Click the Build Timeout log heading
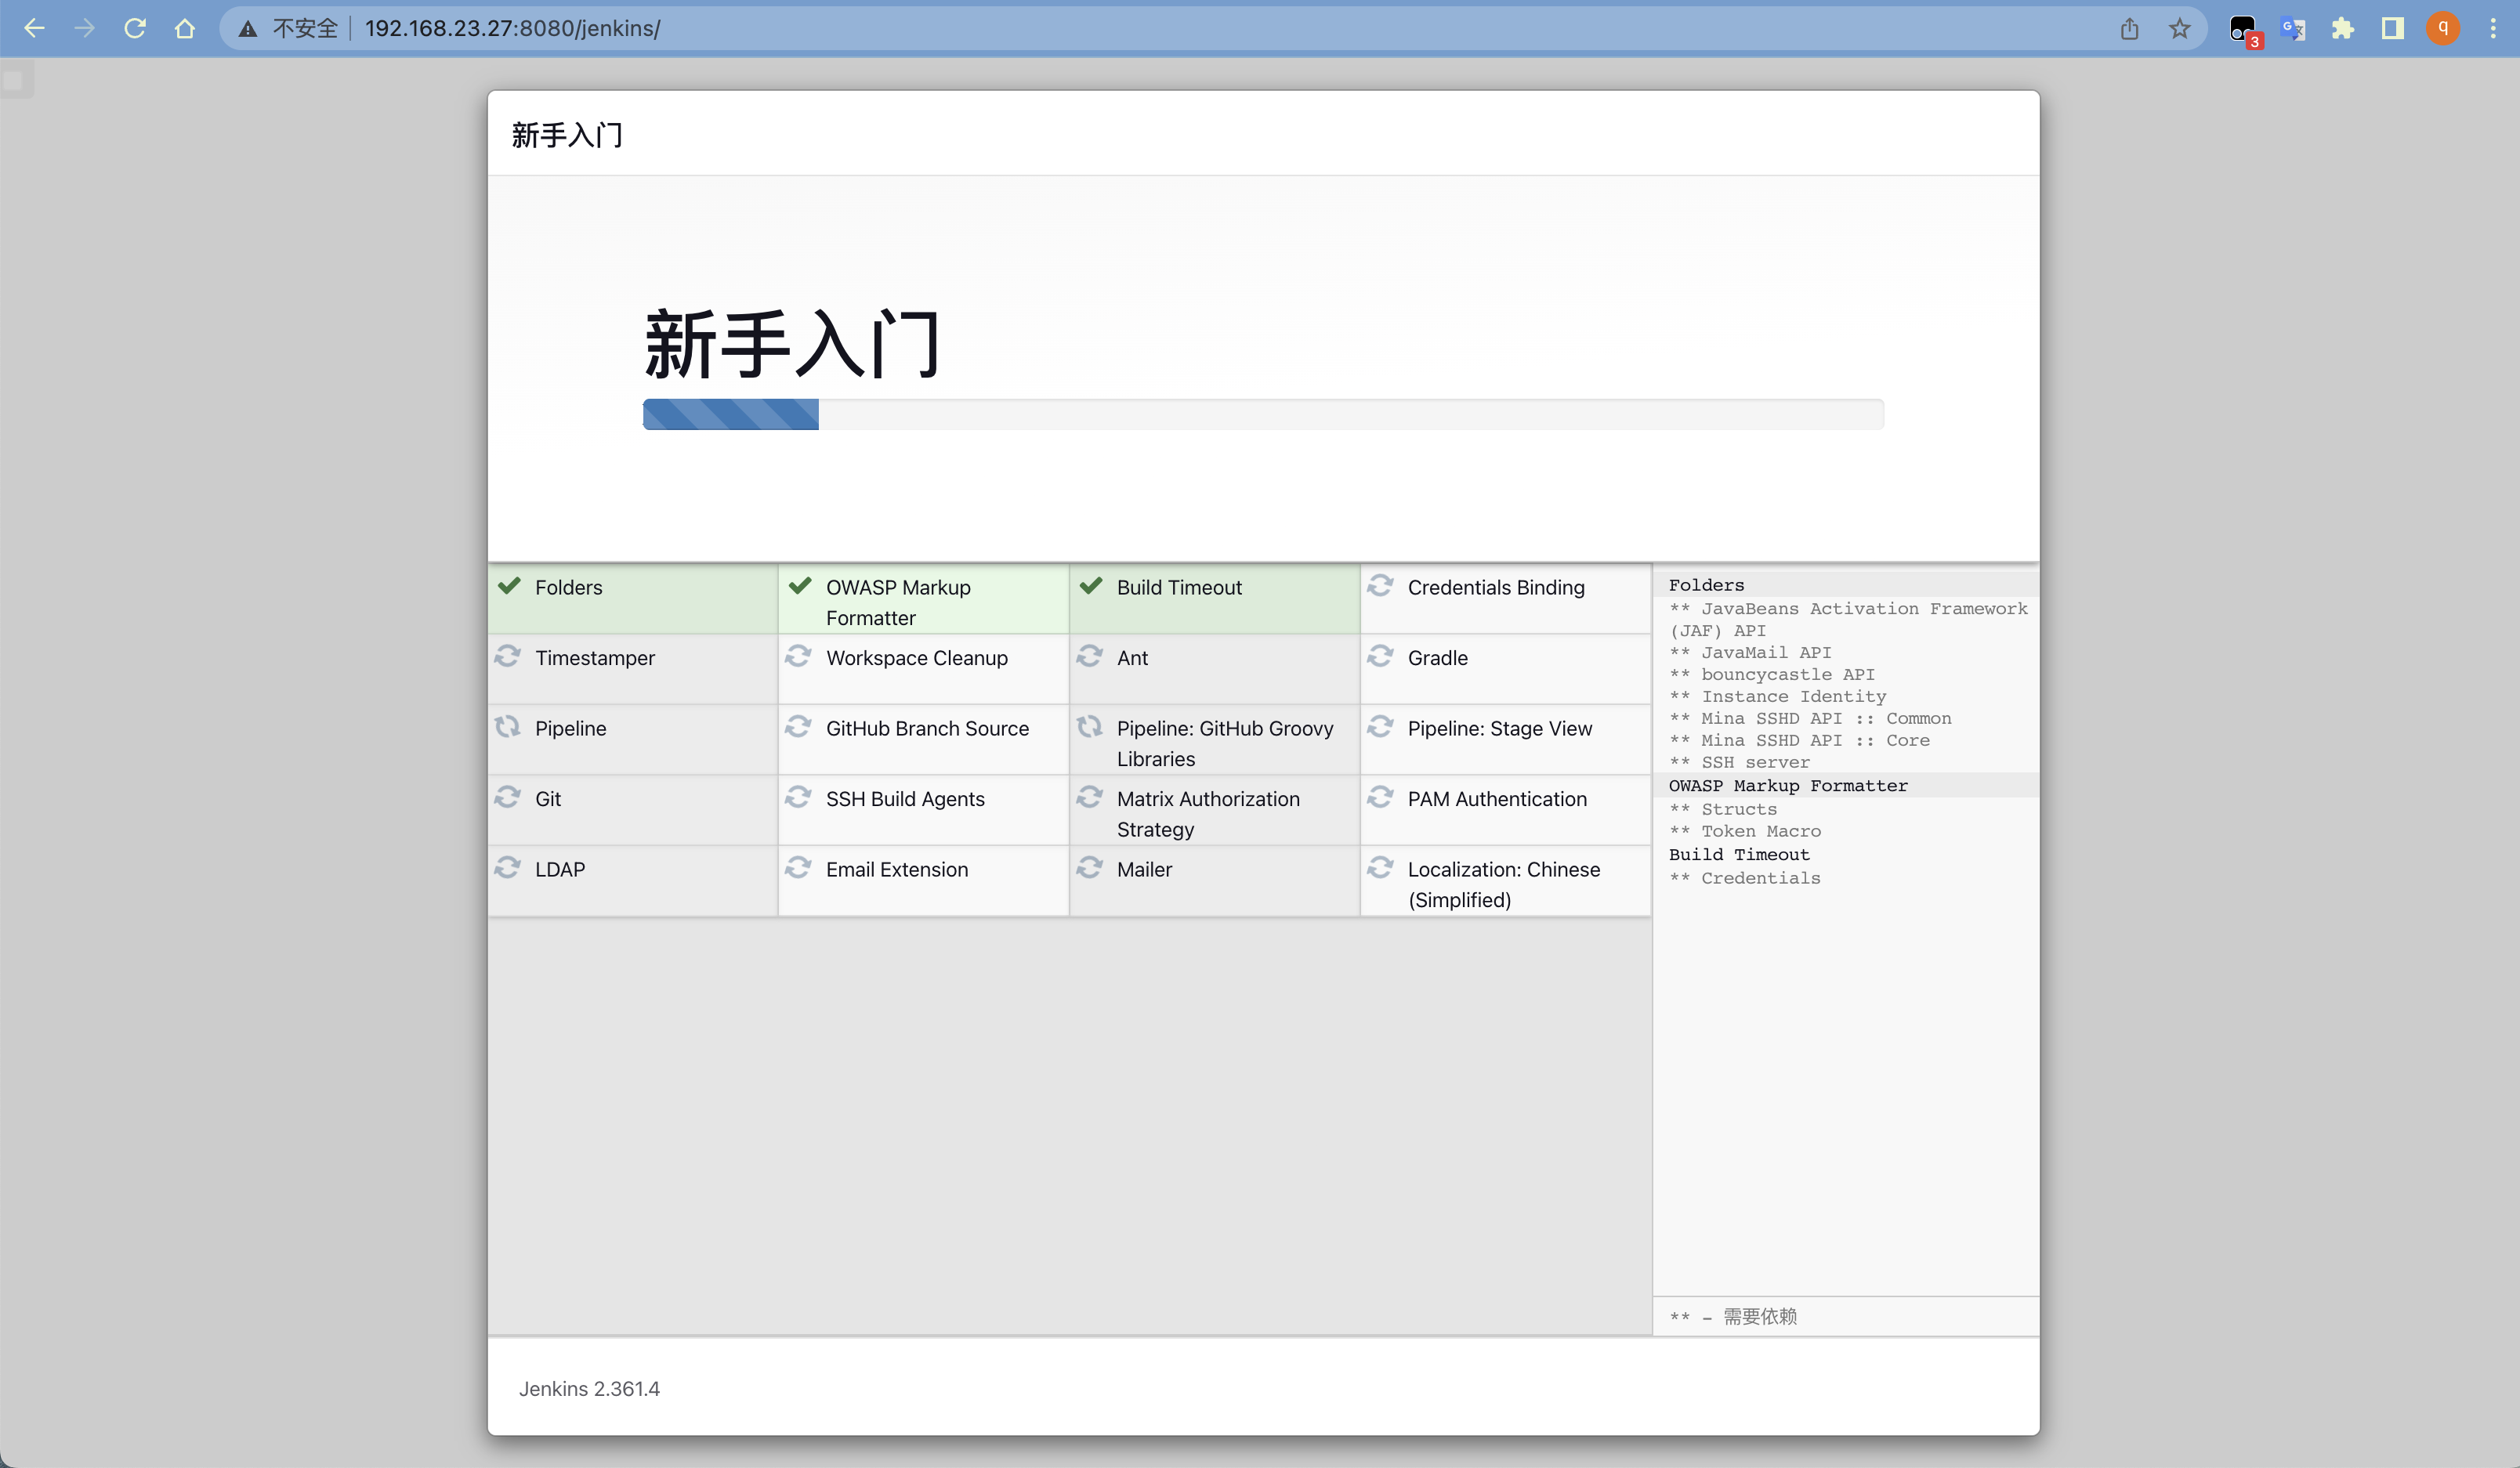The height and width of the screenshot is (1468, 2520). tap(1739, 855)
